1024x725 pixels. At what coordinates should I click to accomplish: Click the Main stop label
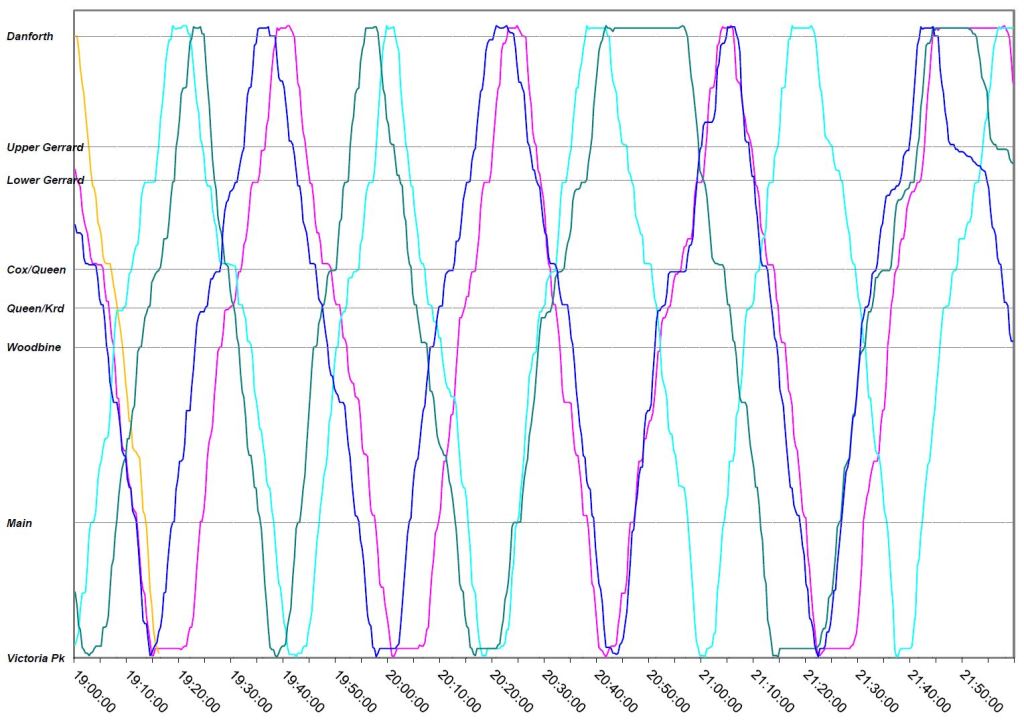20,523
